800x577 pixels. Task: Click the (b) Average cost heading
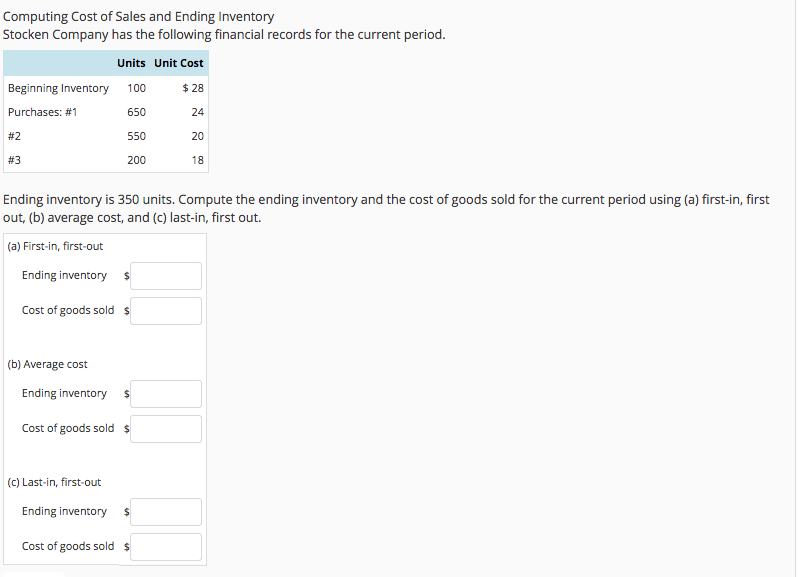(46, 364)
